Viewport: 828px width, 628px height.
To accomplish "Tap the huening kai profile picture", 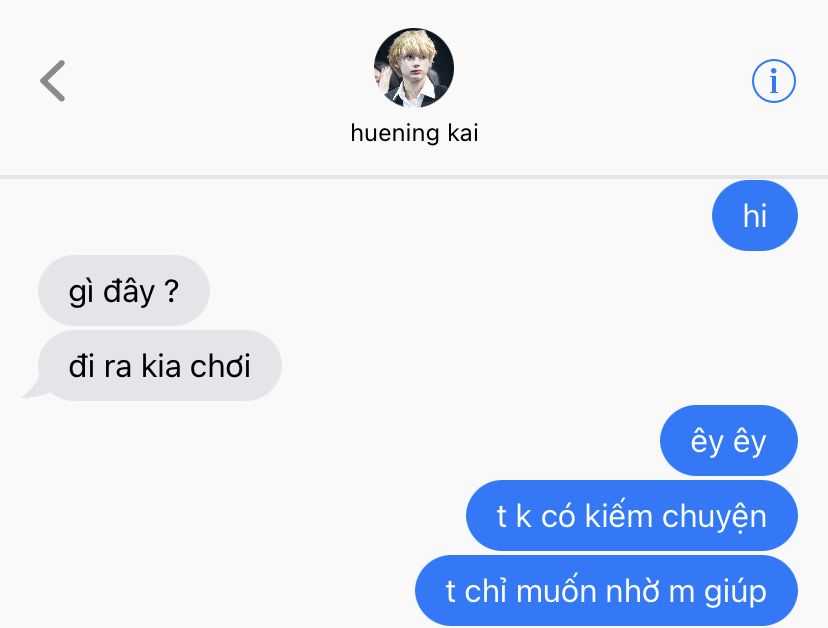I will [x=414, y=68].
